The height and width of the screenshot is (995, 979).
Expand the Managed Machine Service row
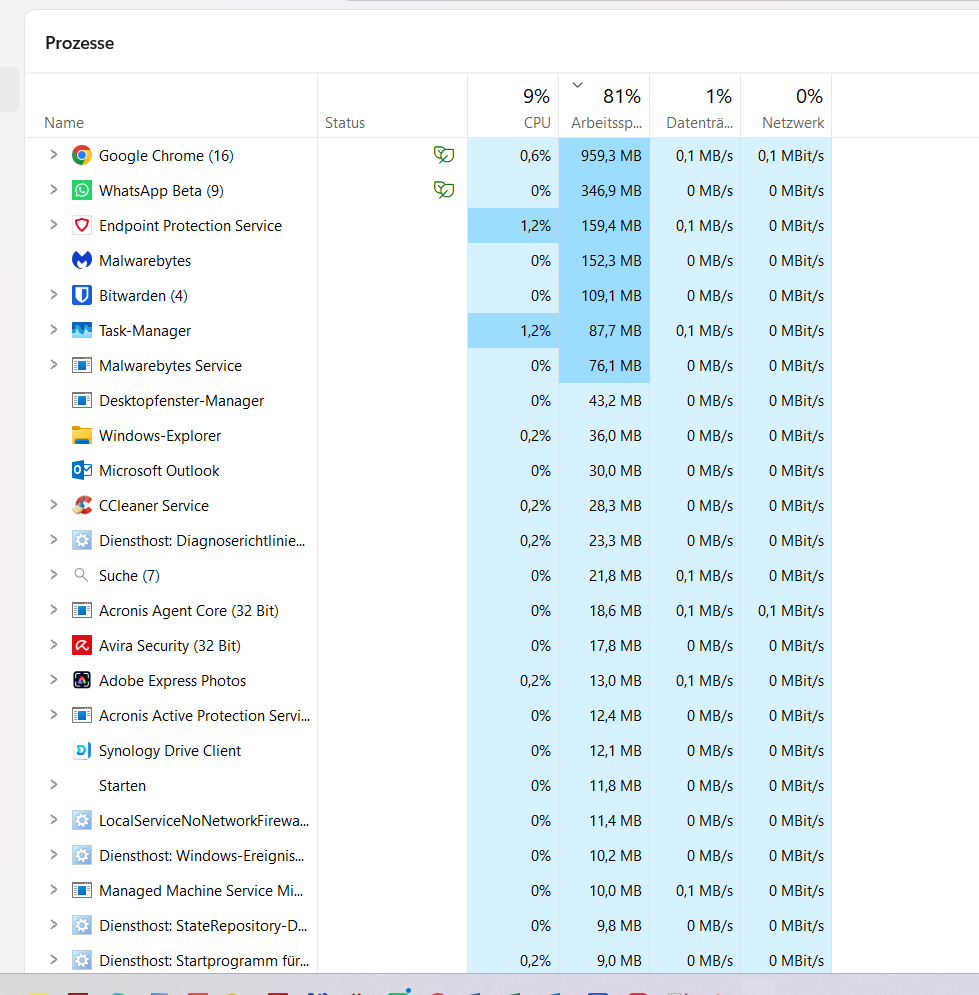54,889
